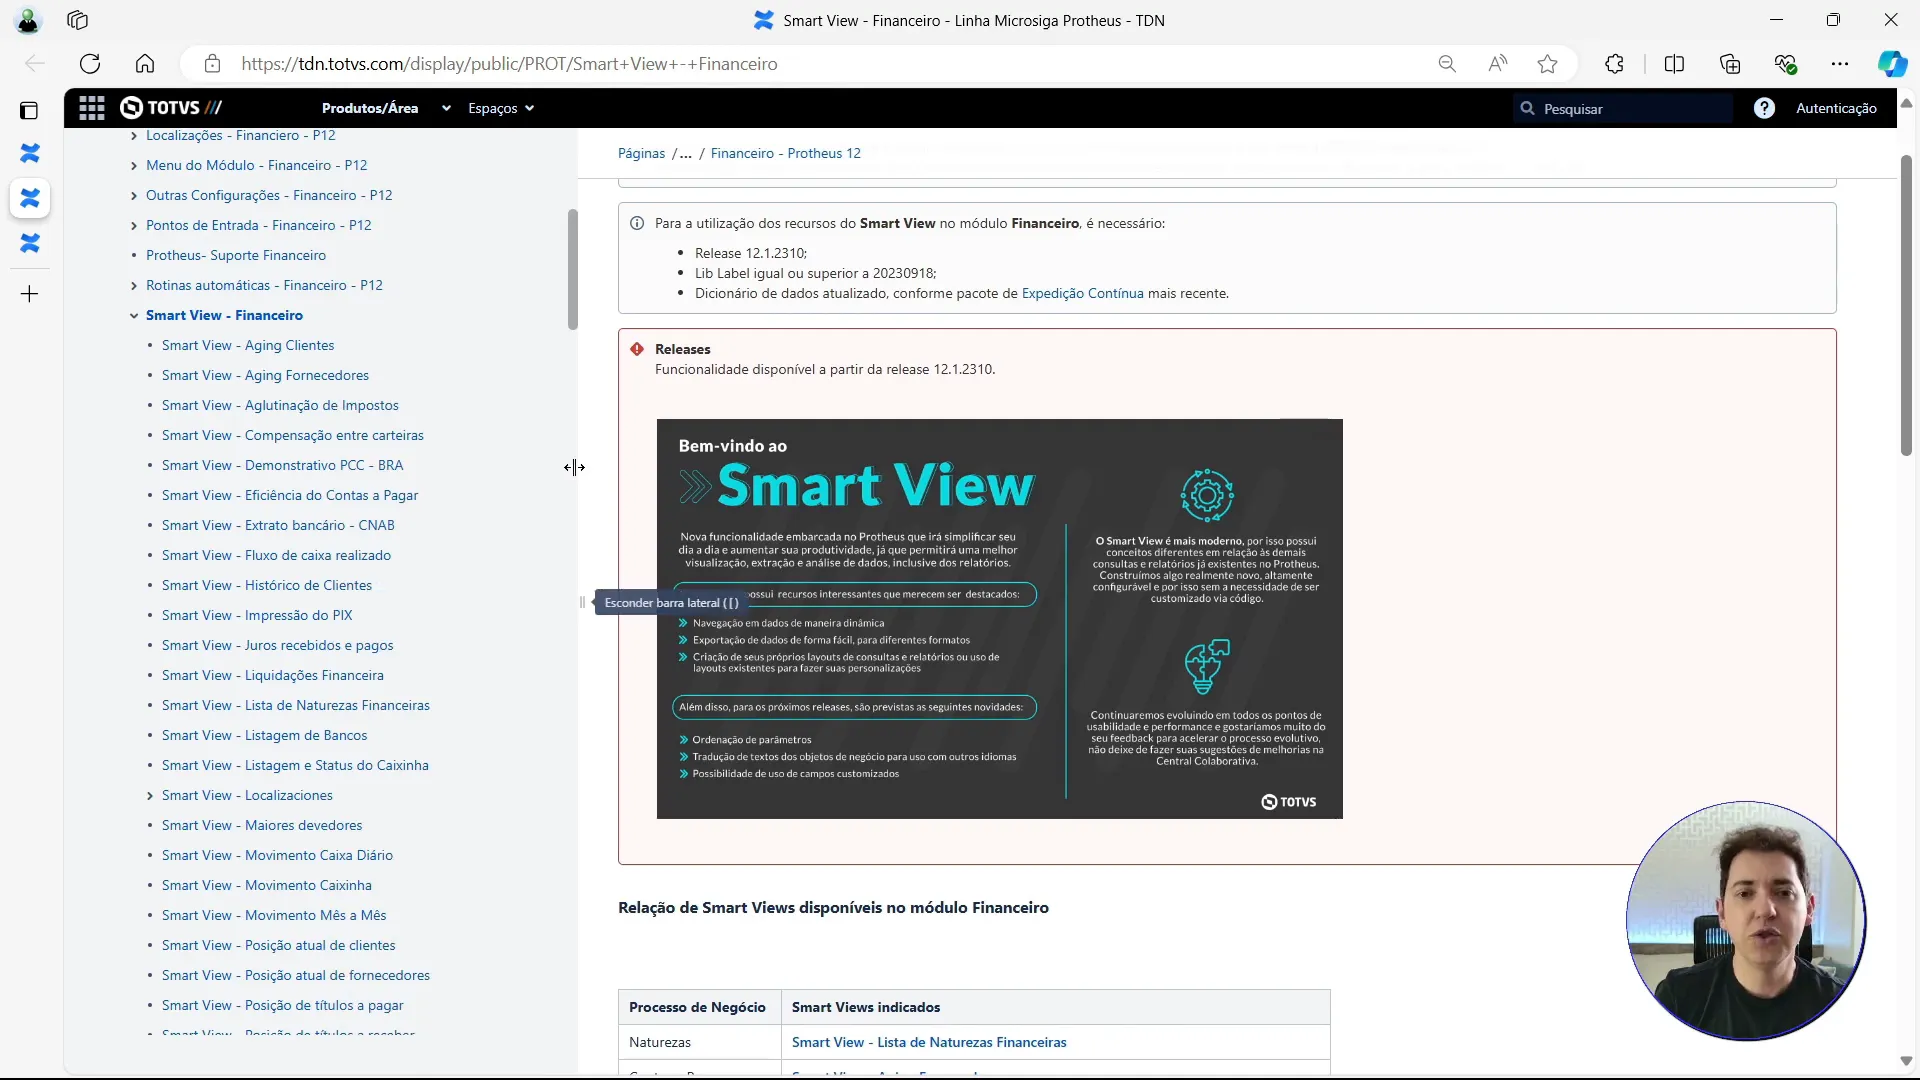Open Páginas breadcrumb link
The width and height of the screenshot is (1920, 1080).
[x=641, y=153]
